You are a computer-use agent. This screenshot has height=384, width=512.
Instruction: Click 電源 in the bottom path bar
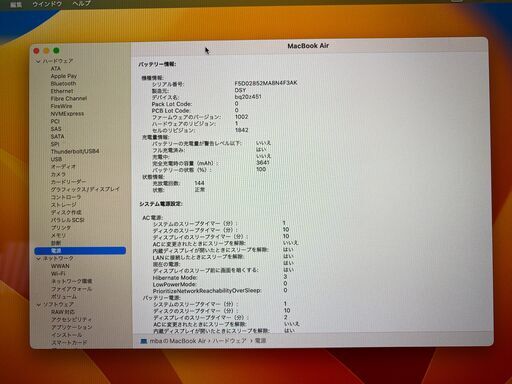tap(260, 341)
